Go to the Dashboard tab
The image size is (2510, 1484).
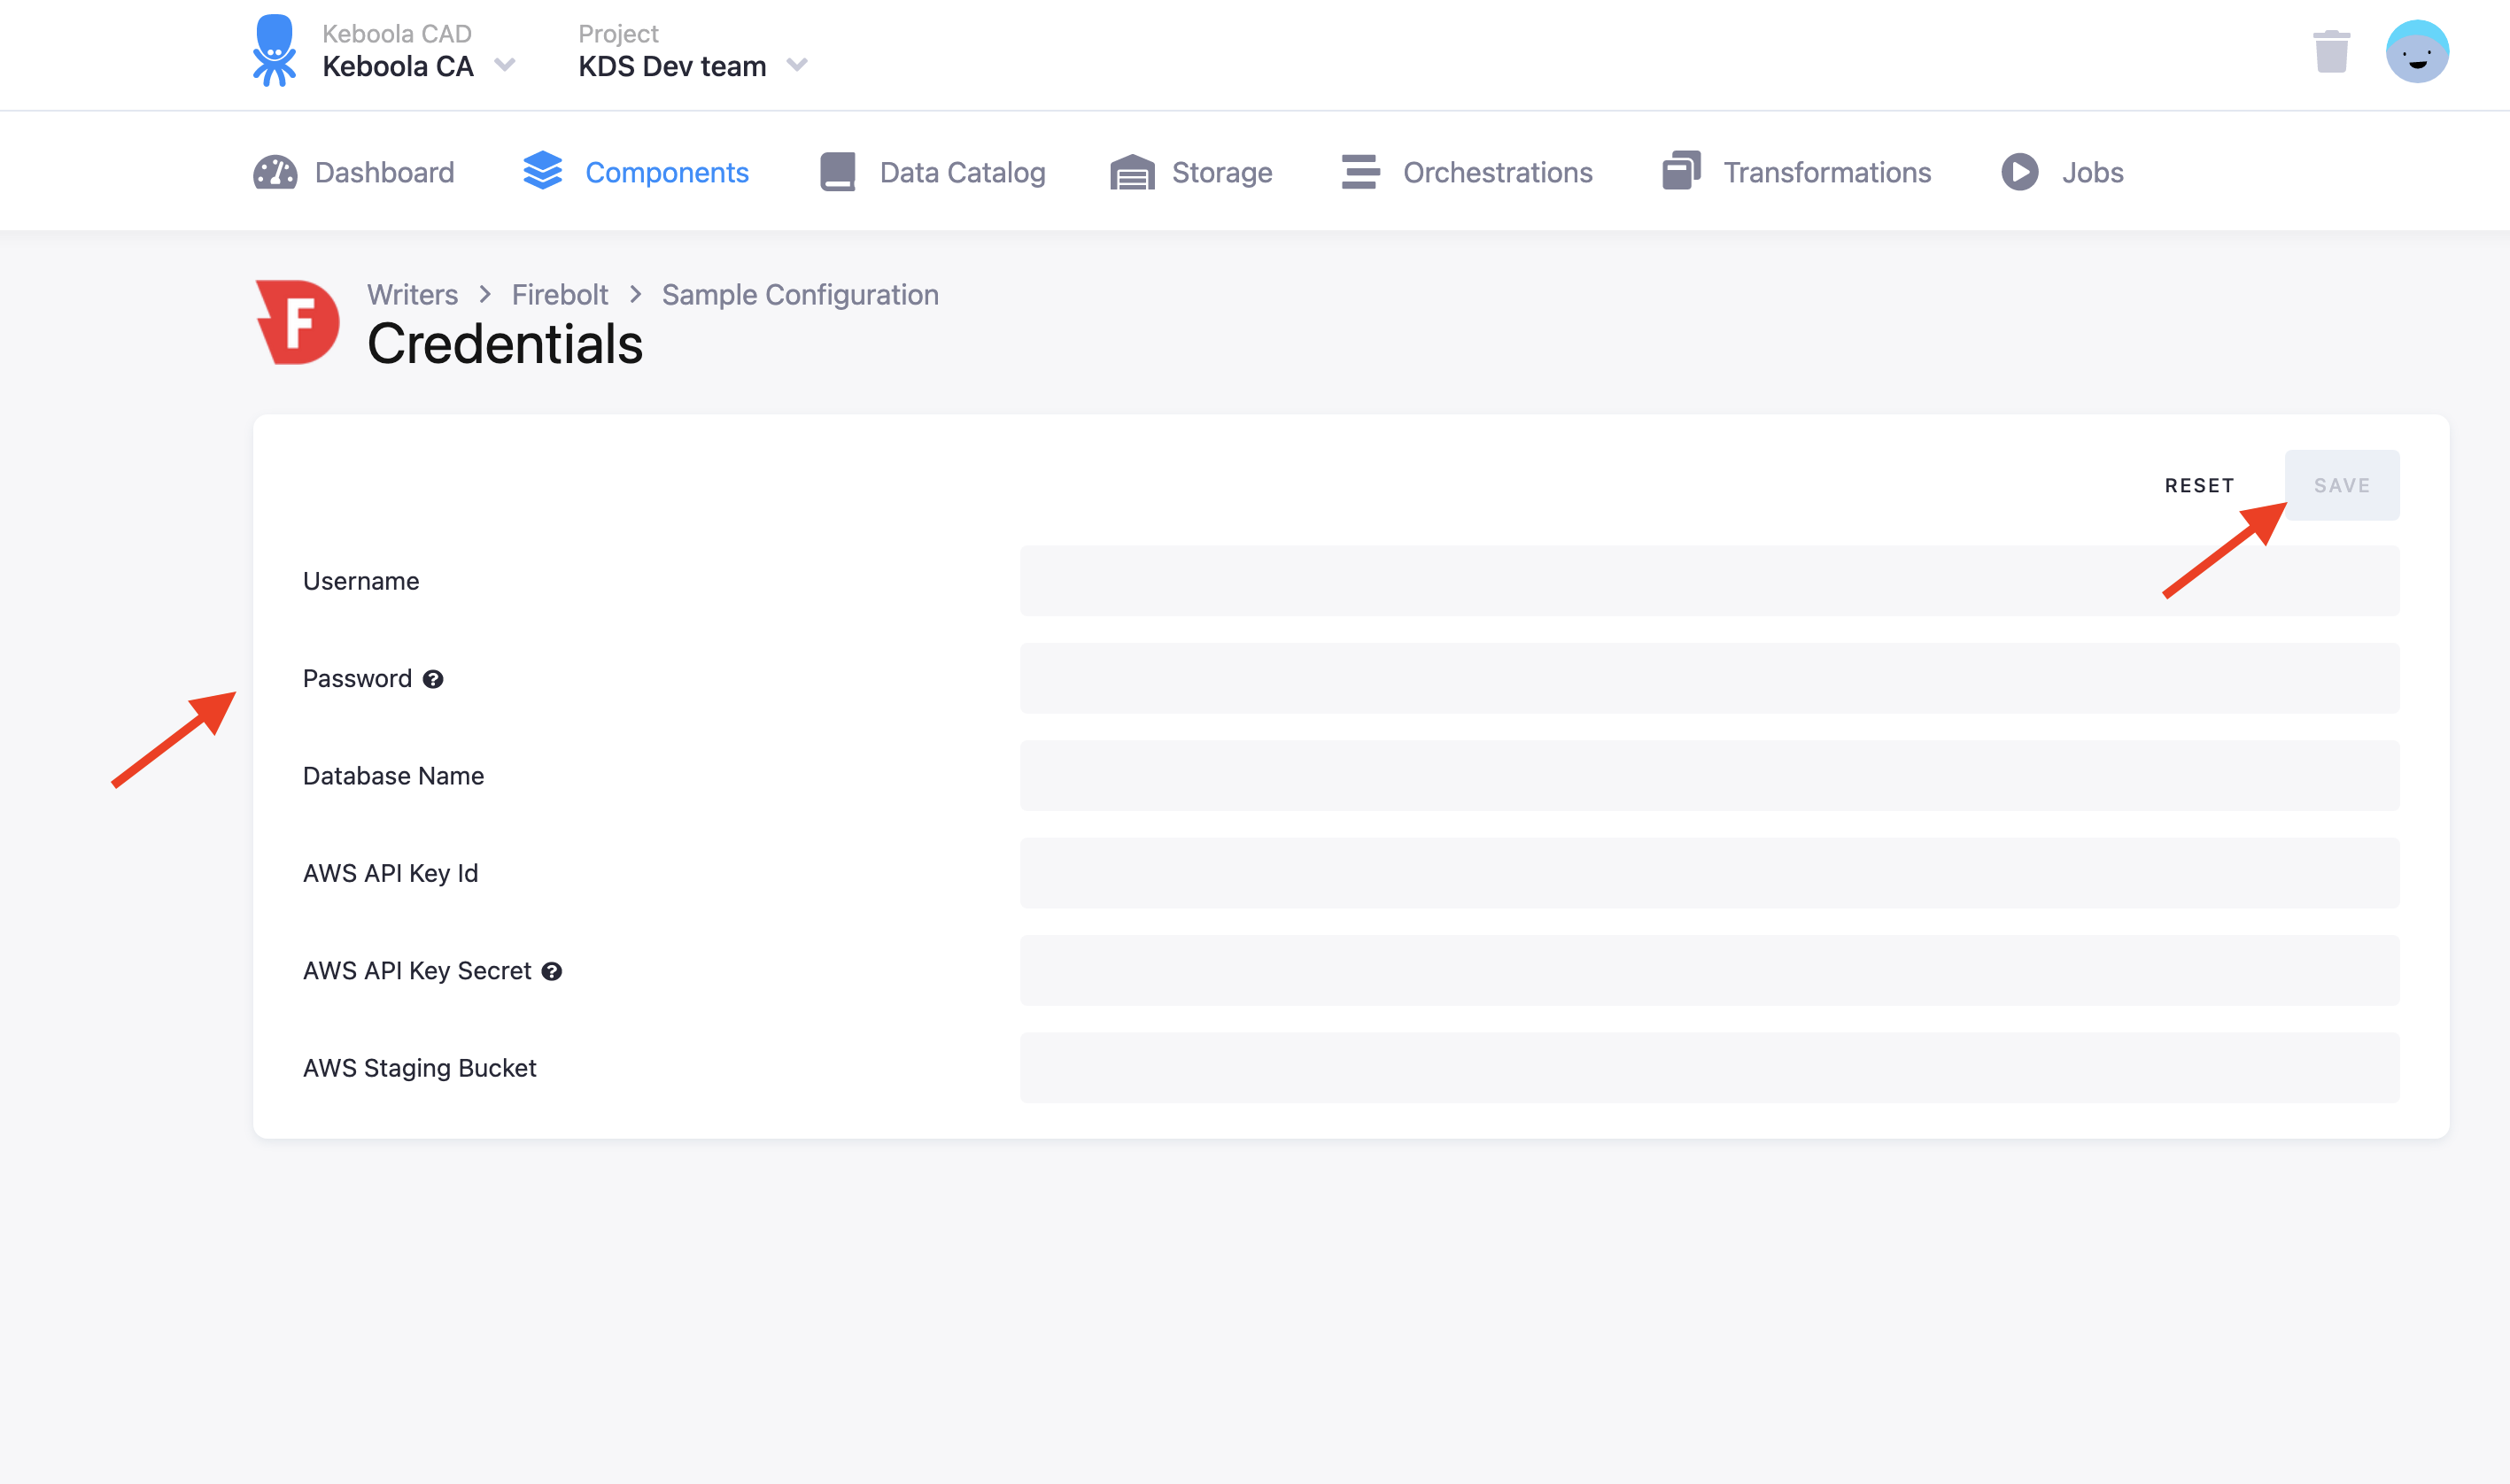[354, 172]
